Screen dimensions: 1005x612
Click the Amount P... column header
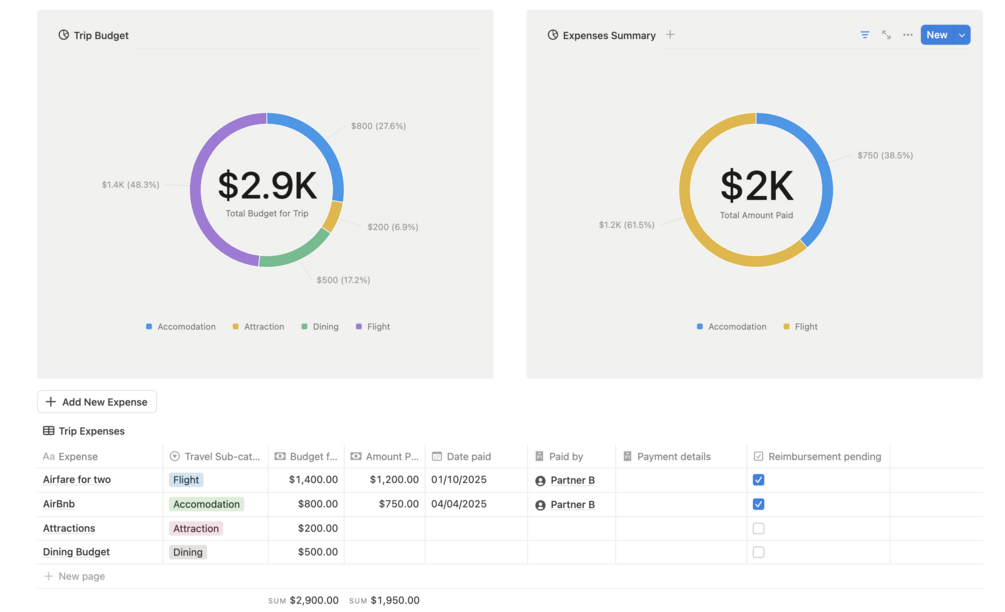point(385,456)
